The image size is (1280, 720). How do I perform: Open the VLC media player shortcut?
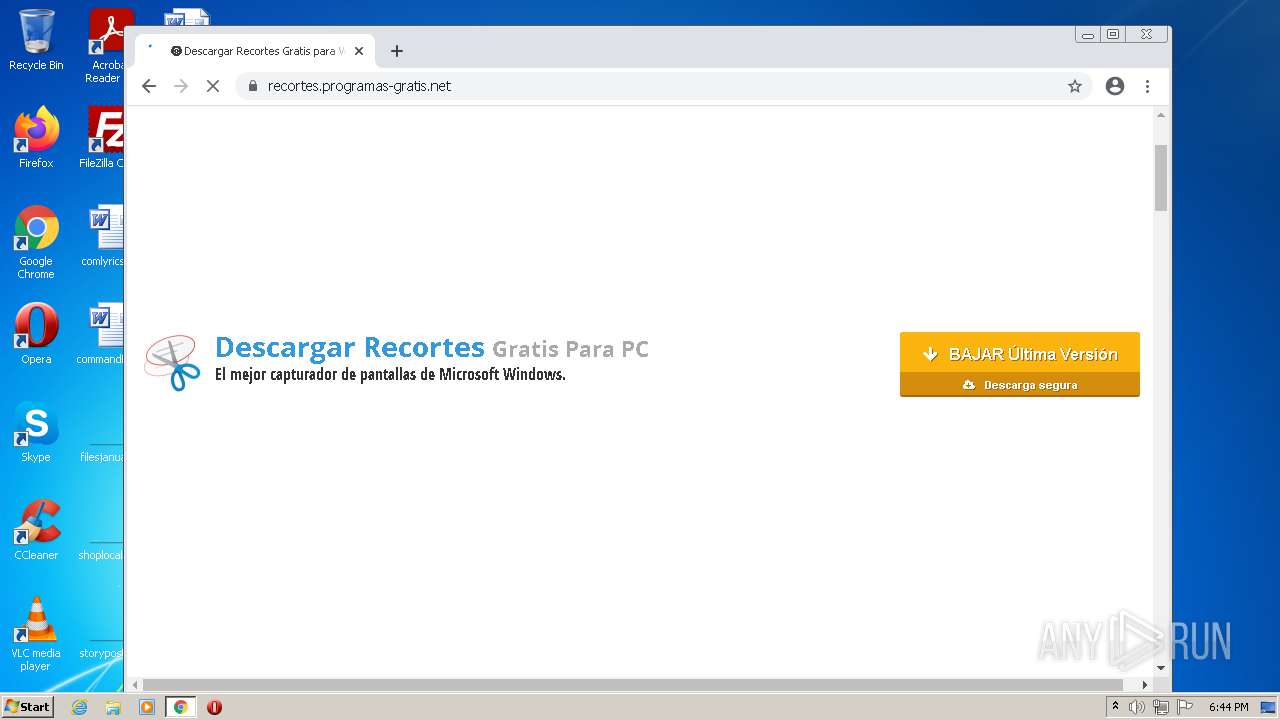pyautogui.click(x=36, y=634)
